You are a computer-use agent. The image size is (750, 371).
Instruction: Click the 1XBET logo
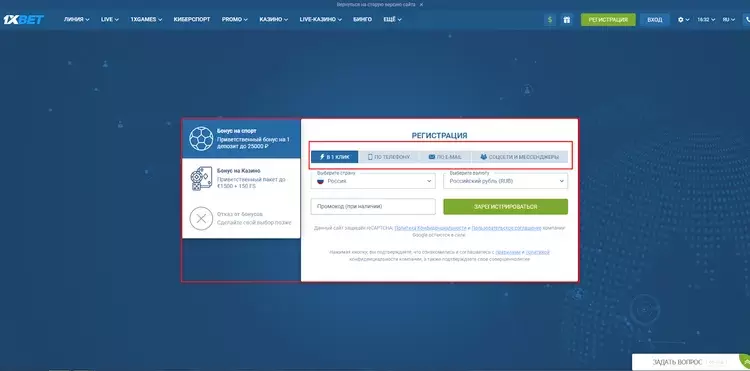click(x=23, y=20)
